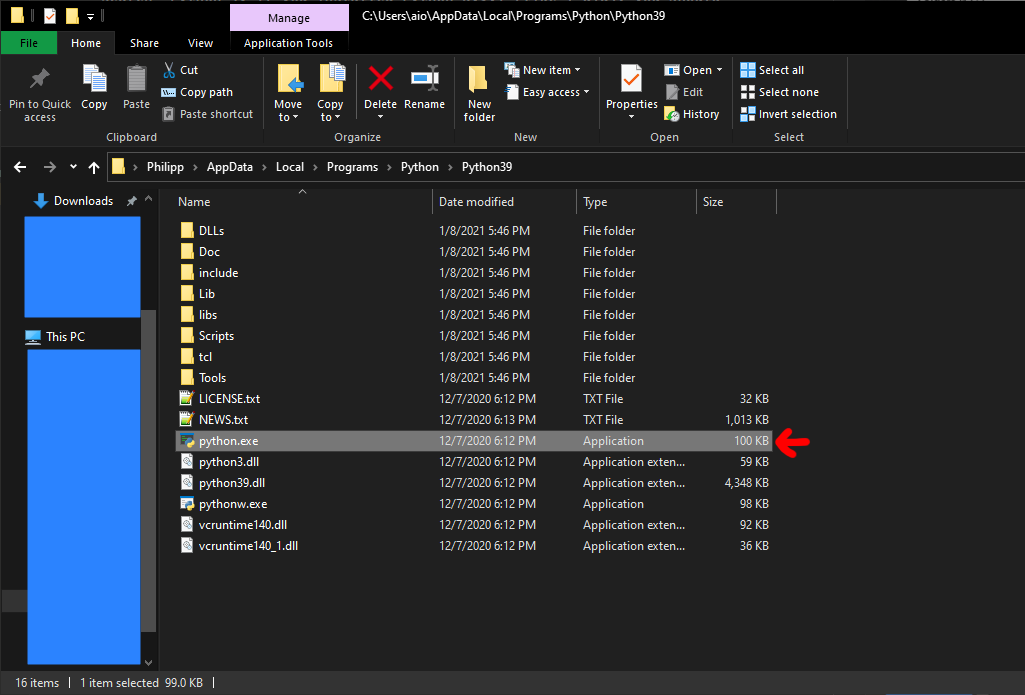Open the Share ribbon tab
Image resolution: width=1025 pixels, height=695 pixels.
pos(144,43)
